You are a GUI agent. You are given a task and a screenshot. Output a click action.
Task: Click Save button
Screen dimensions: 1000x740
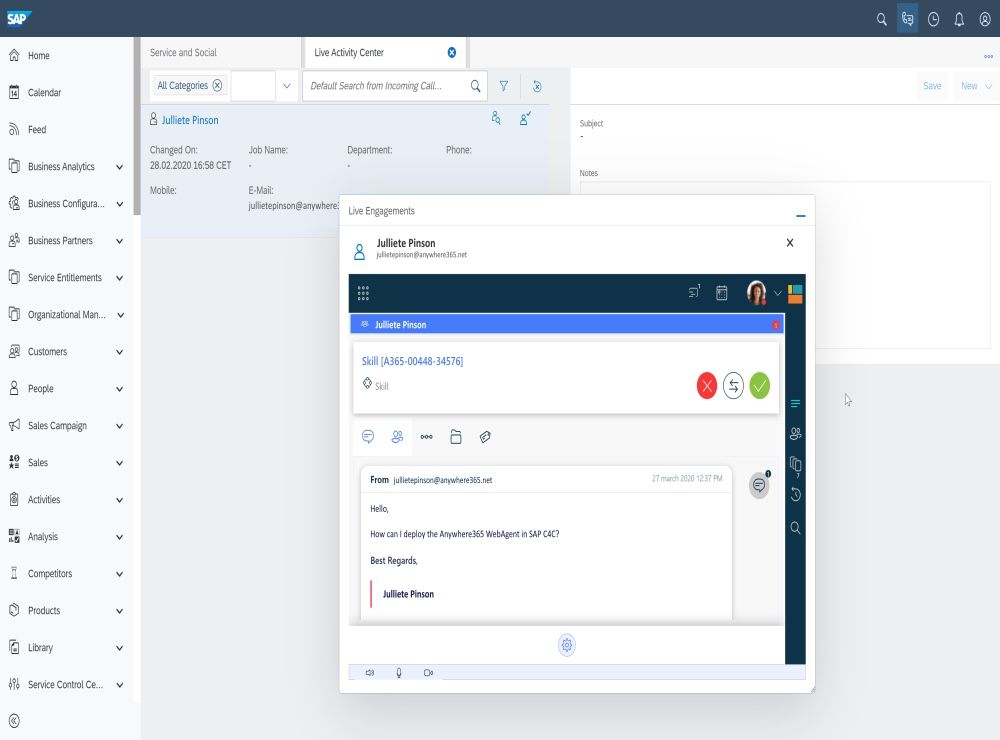932,85
